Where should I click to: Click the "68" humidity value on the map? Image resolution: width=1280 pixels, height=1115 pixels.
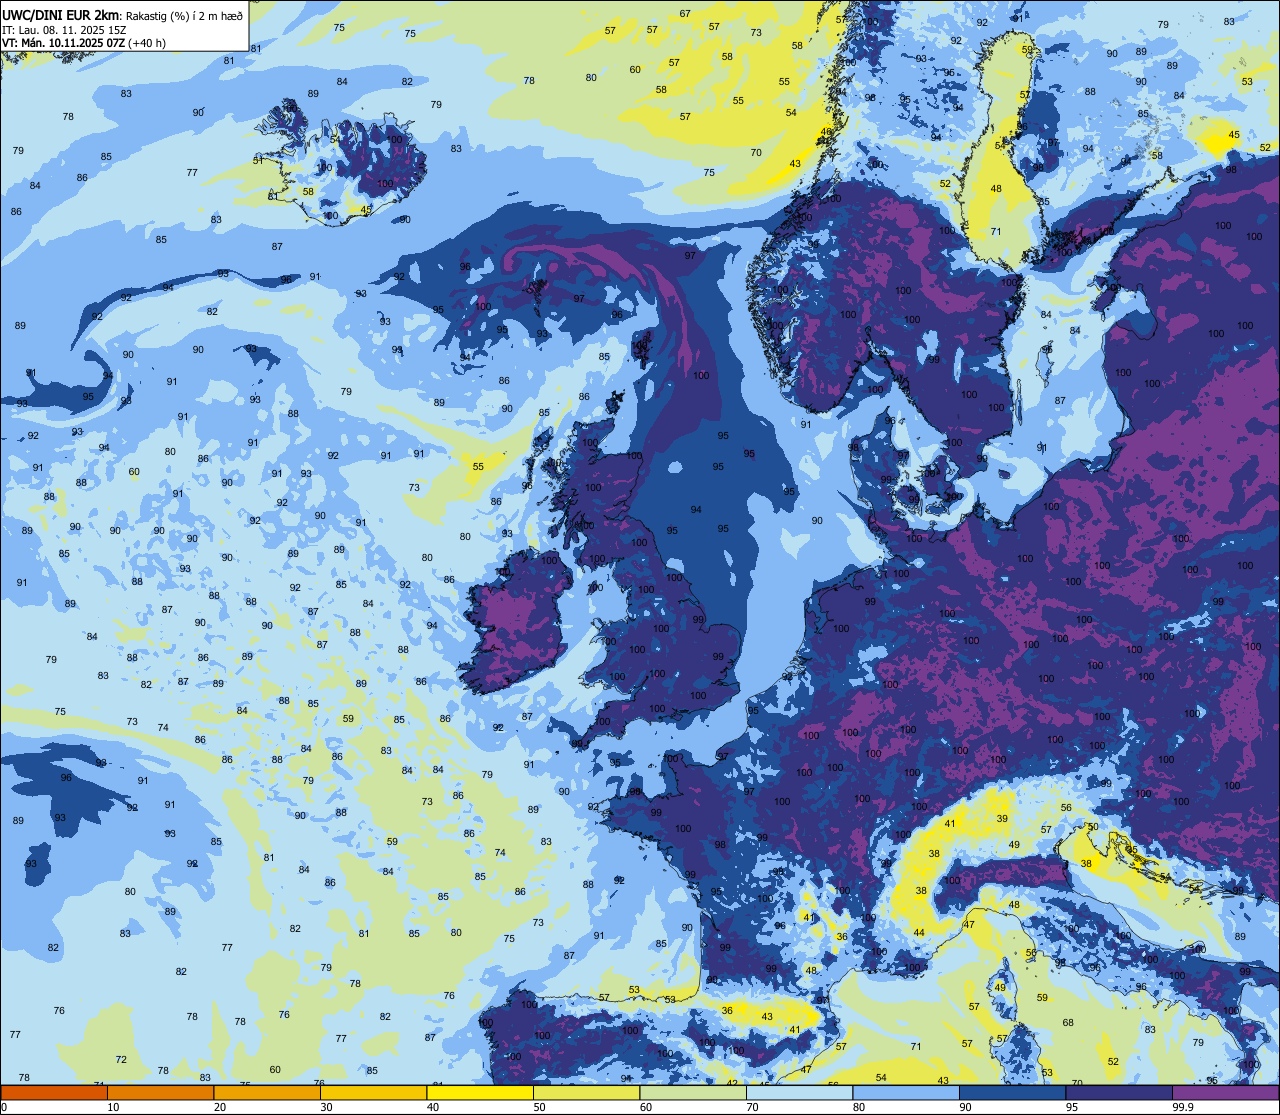tap(1068, 1023)
